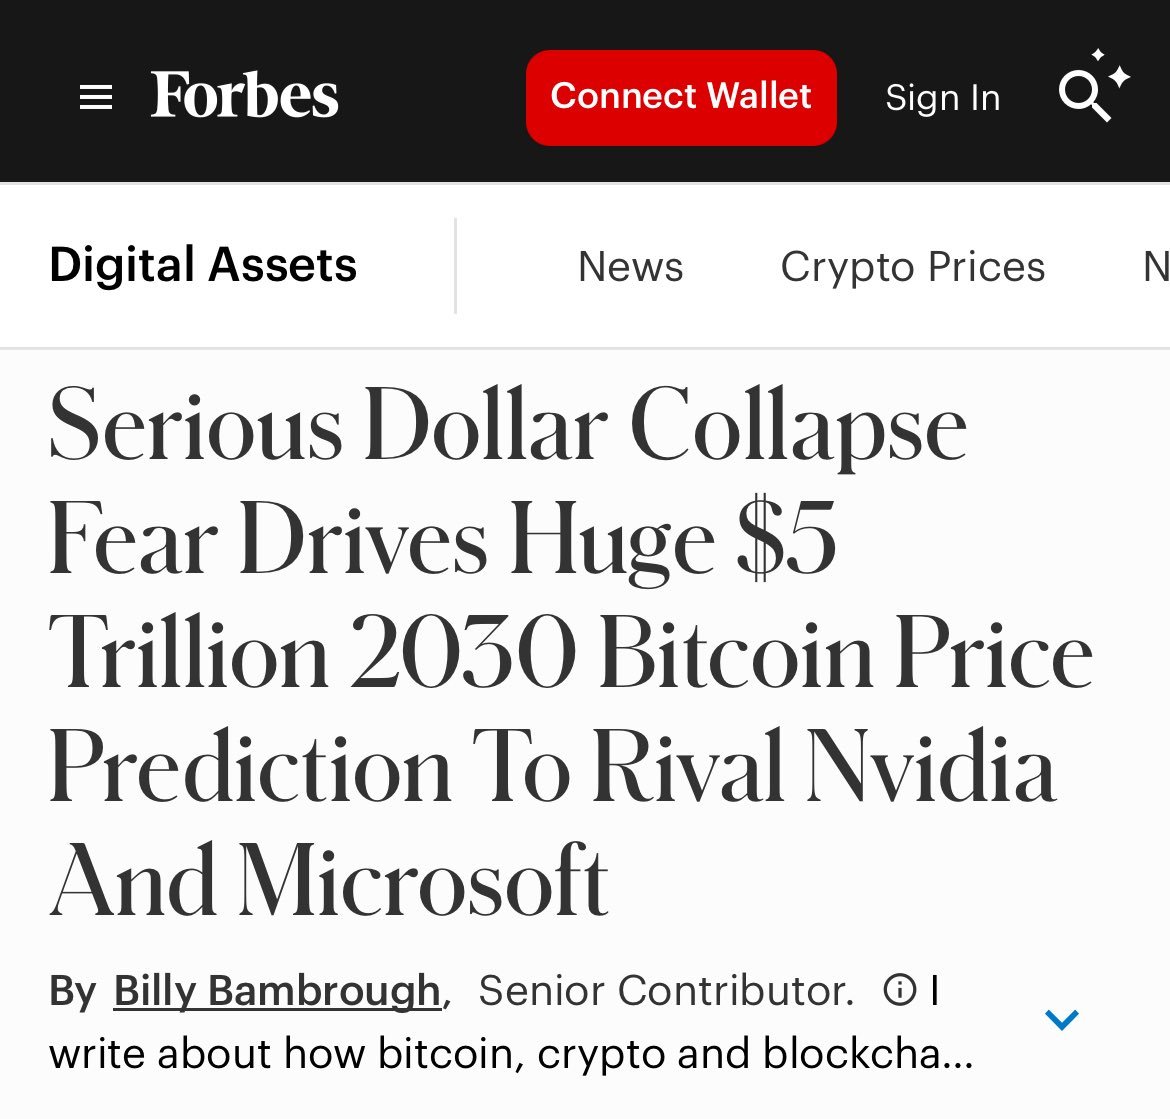Open Billy Bambrough's author page

pos(277,991)
